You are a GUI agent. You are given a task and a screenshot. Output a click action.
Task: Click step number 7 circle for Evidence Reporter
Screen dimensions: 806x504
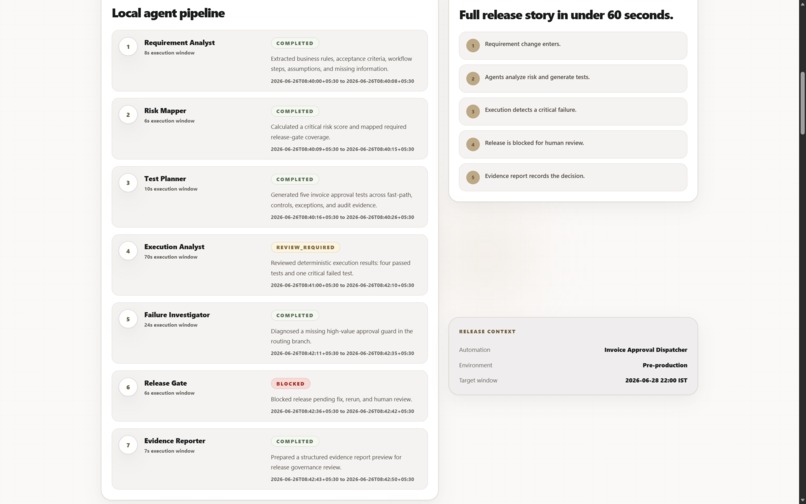click(128, 445)
